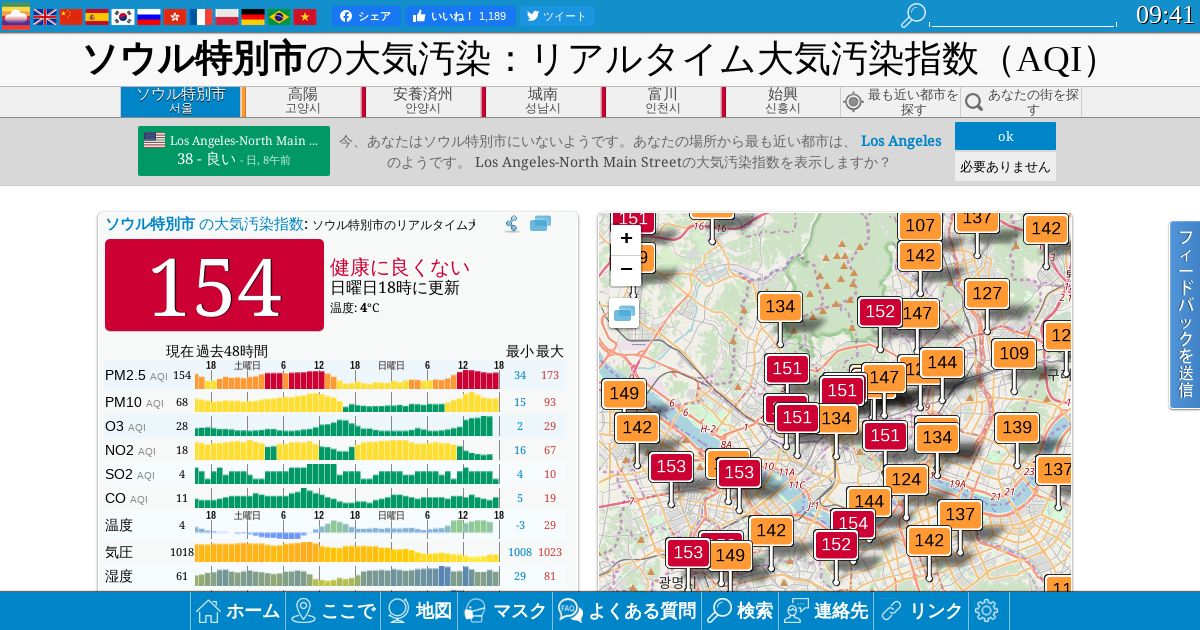Select the 湿度 chart row
Screen dimensions: 1200x630
coord(334,576)
